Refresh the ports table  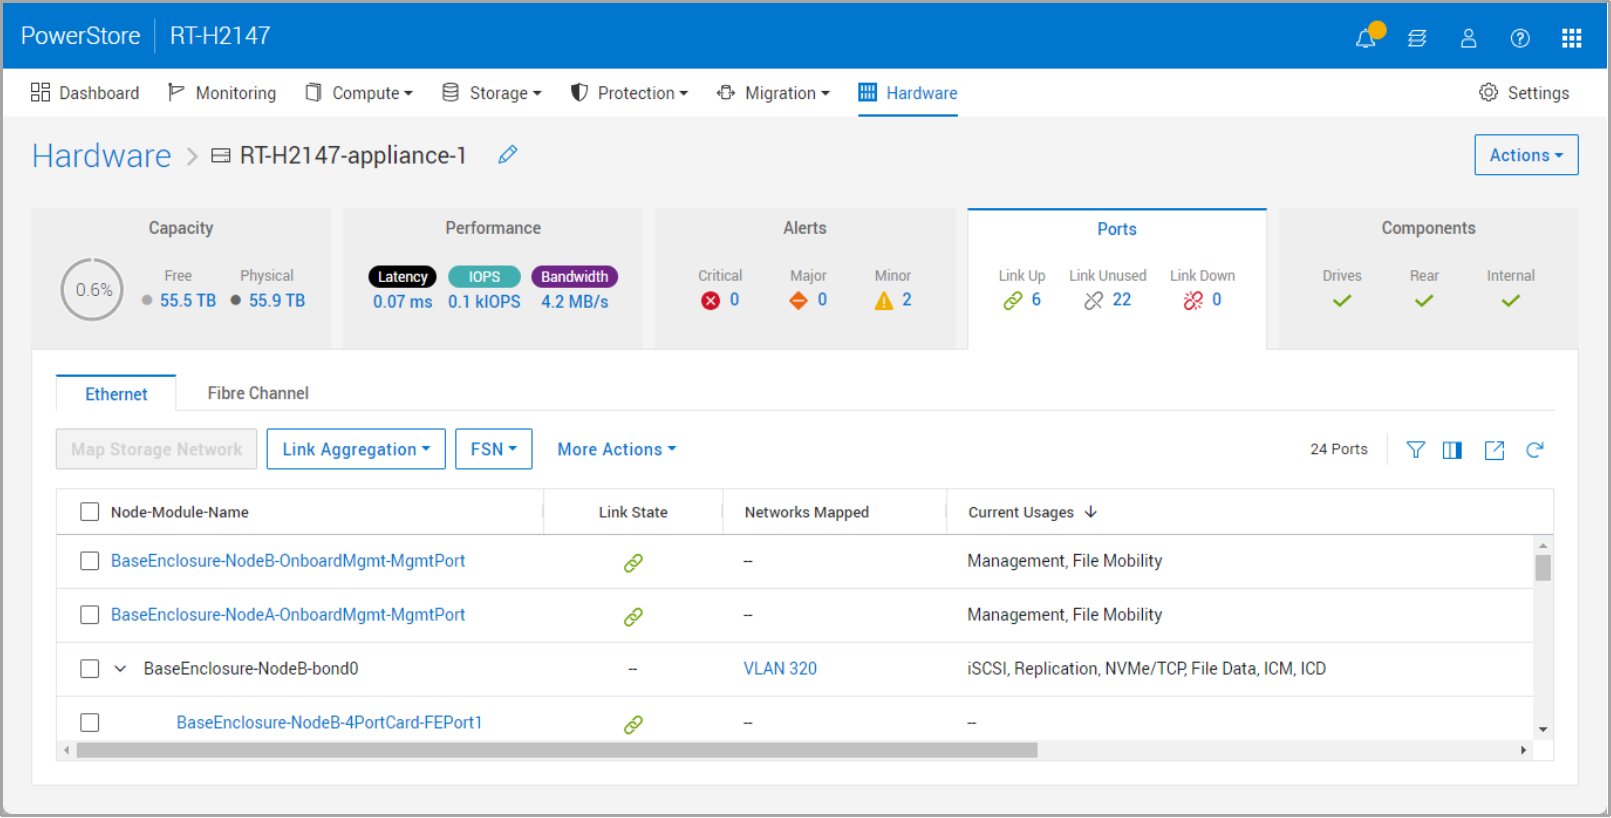point(1535,450)
